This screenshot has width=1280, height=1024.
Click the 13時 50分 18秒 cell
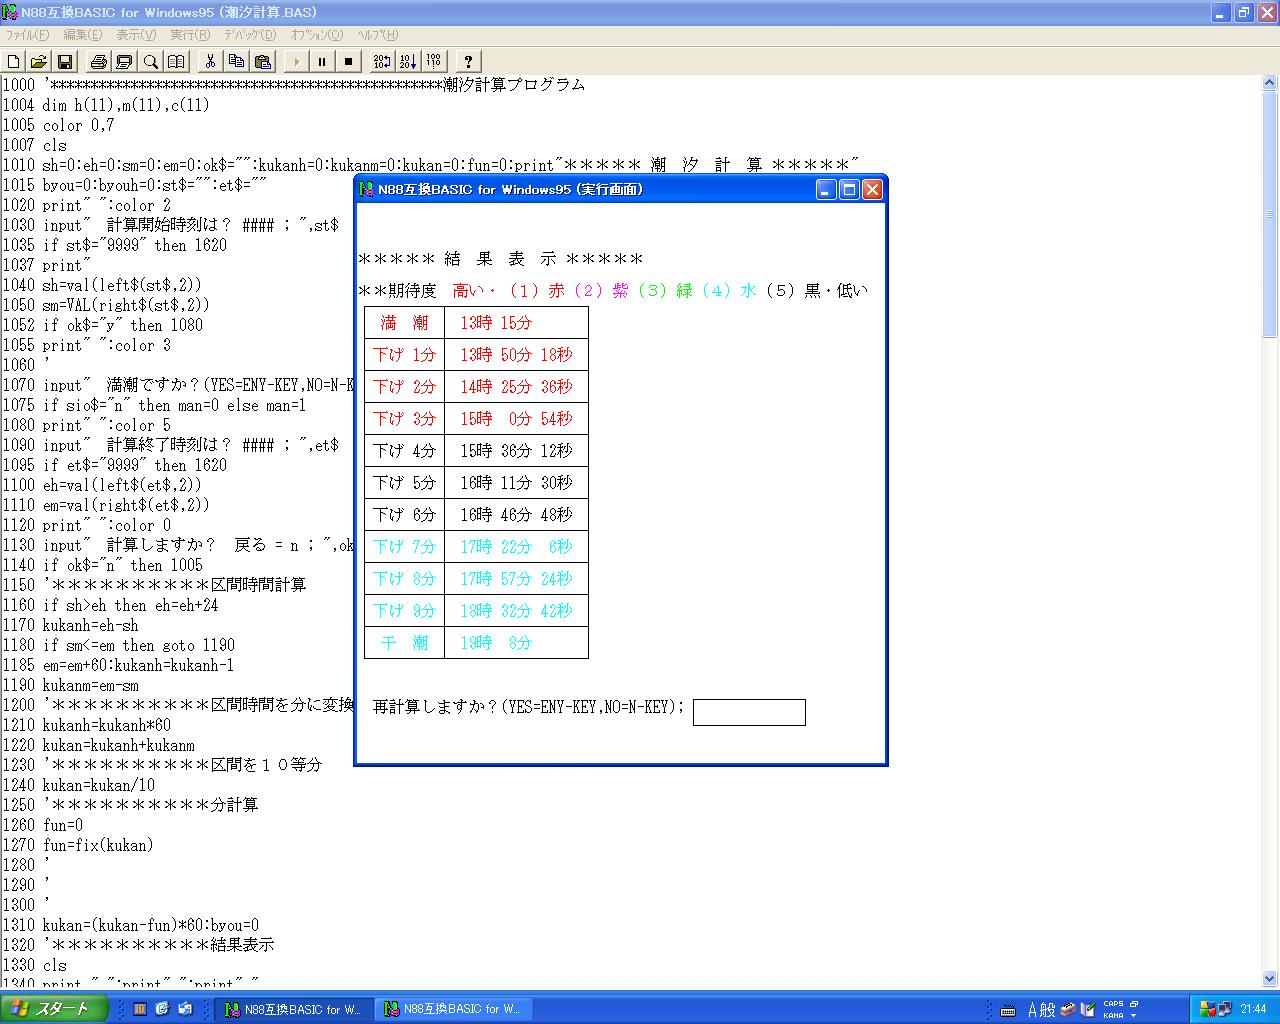click(x=516, y=354)
